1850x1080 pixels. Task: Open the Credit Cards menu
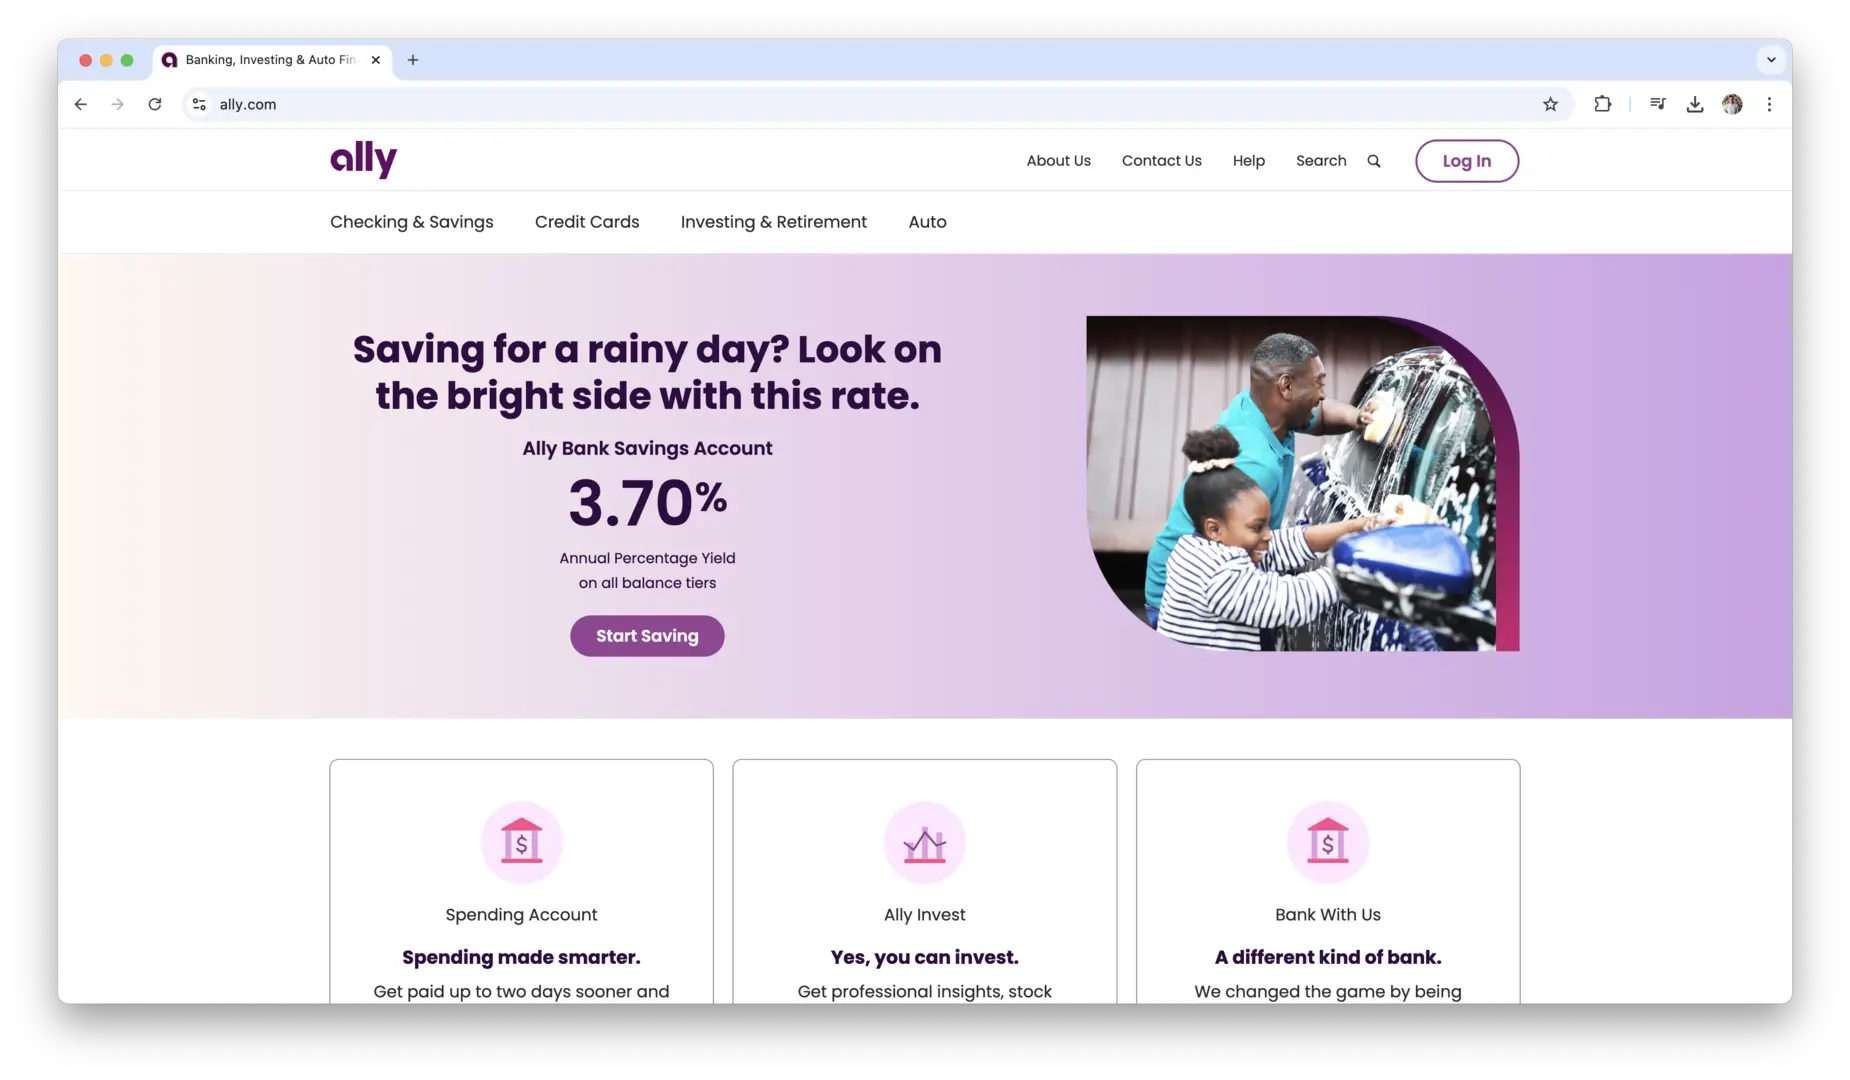[x=587, y=222]
